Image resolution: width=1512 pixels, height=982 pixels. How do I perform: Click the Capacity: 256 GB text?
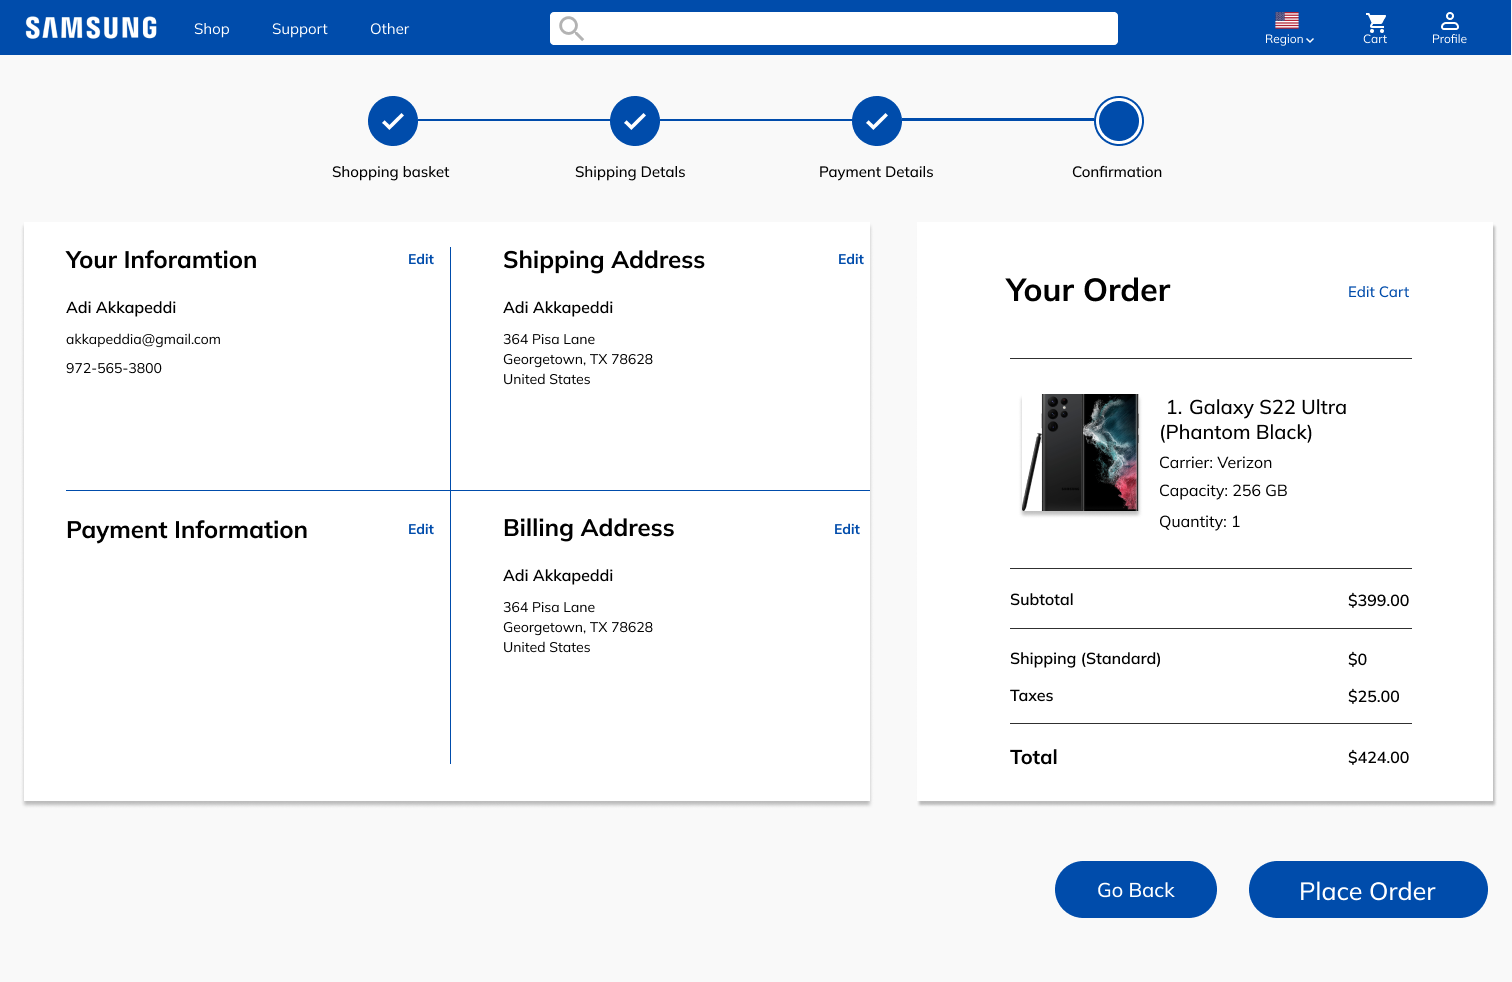[1223, 490]
